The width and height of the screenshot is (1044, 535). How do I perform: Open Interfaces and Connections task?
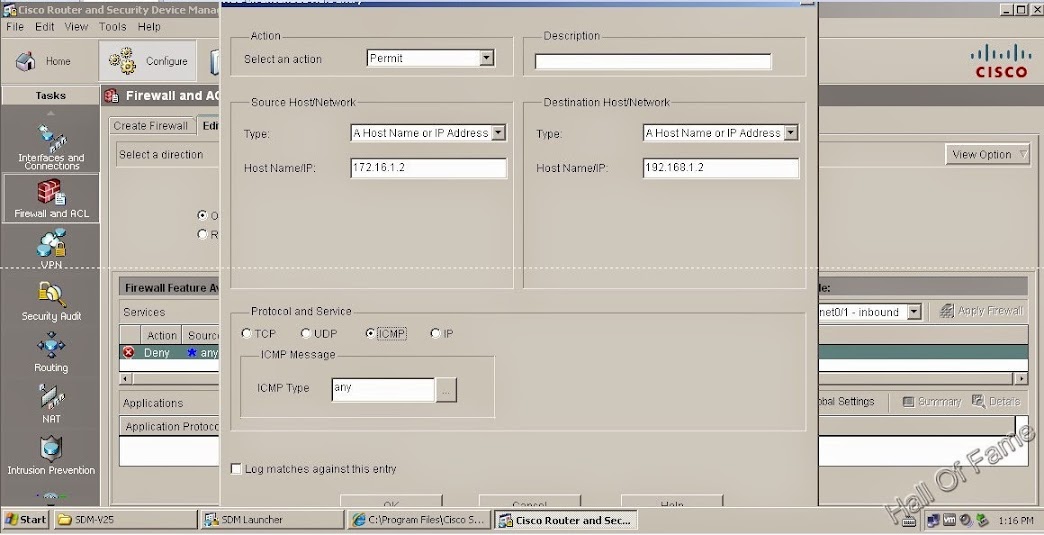[x=51, y=146]
